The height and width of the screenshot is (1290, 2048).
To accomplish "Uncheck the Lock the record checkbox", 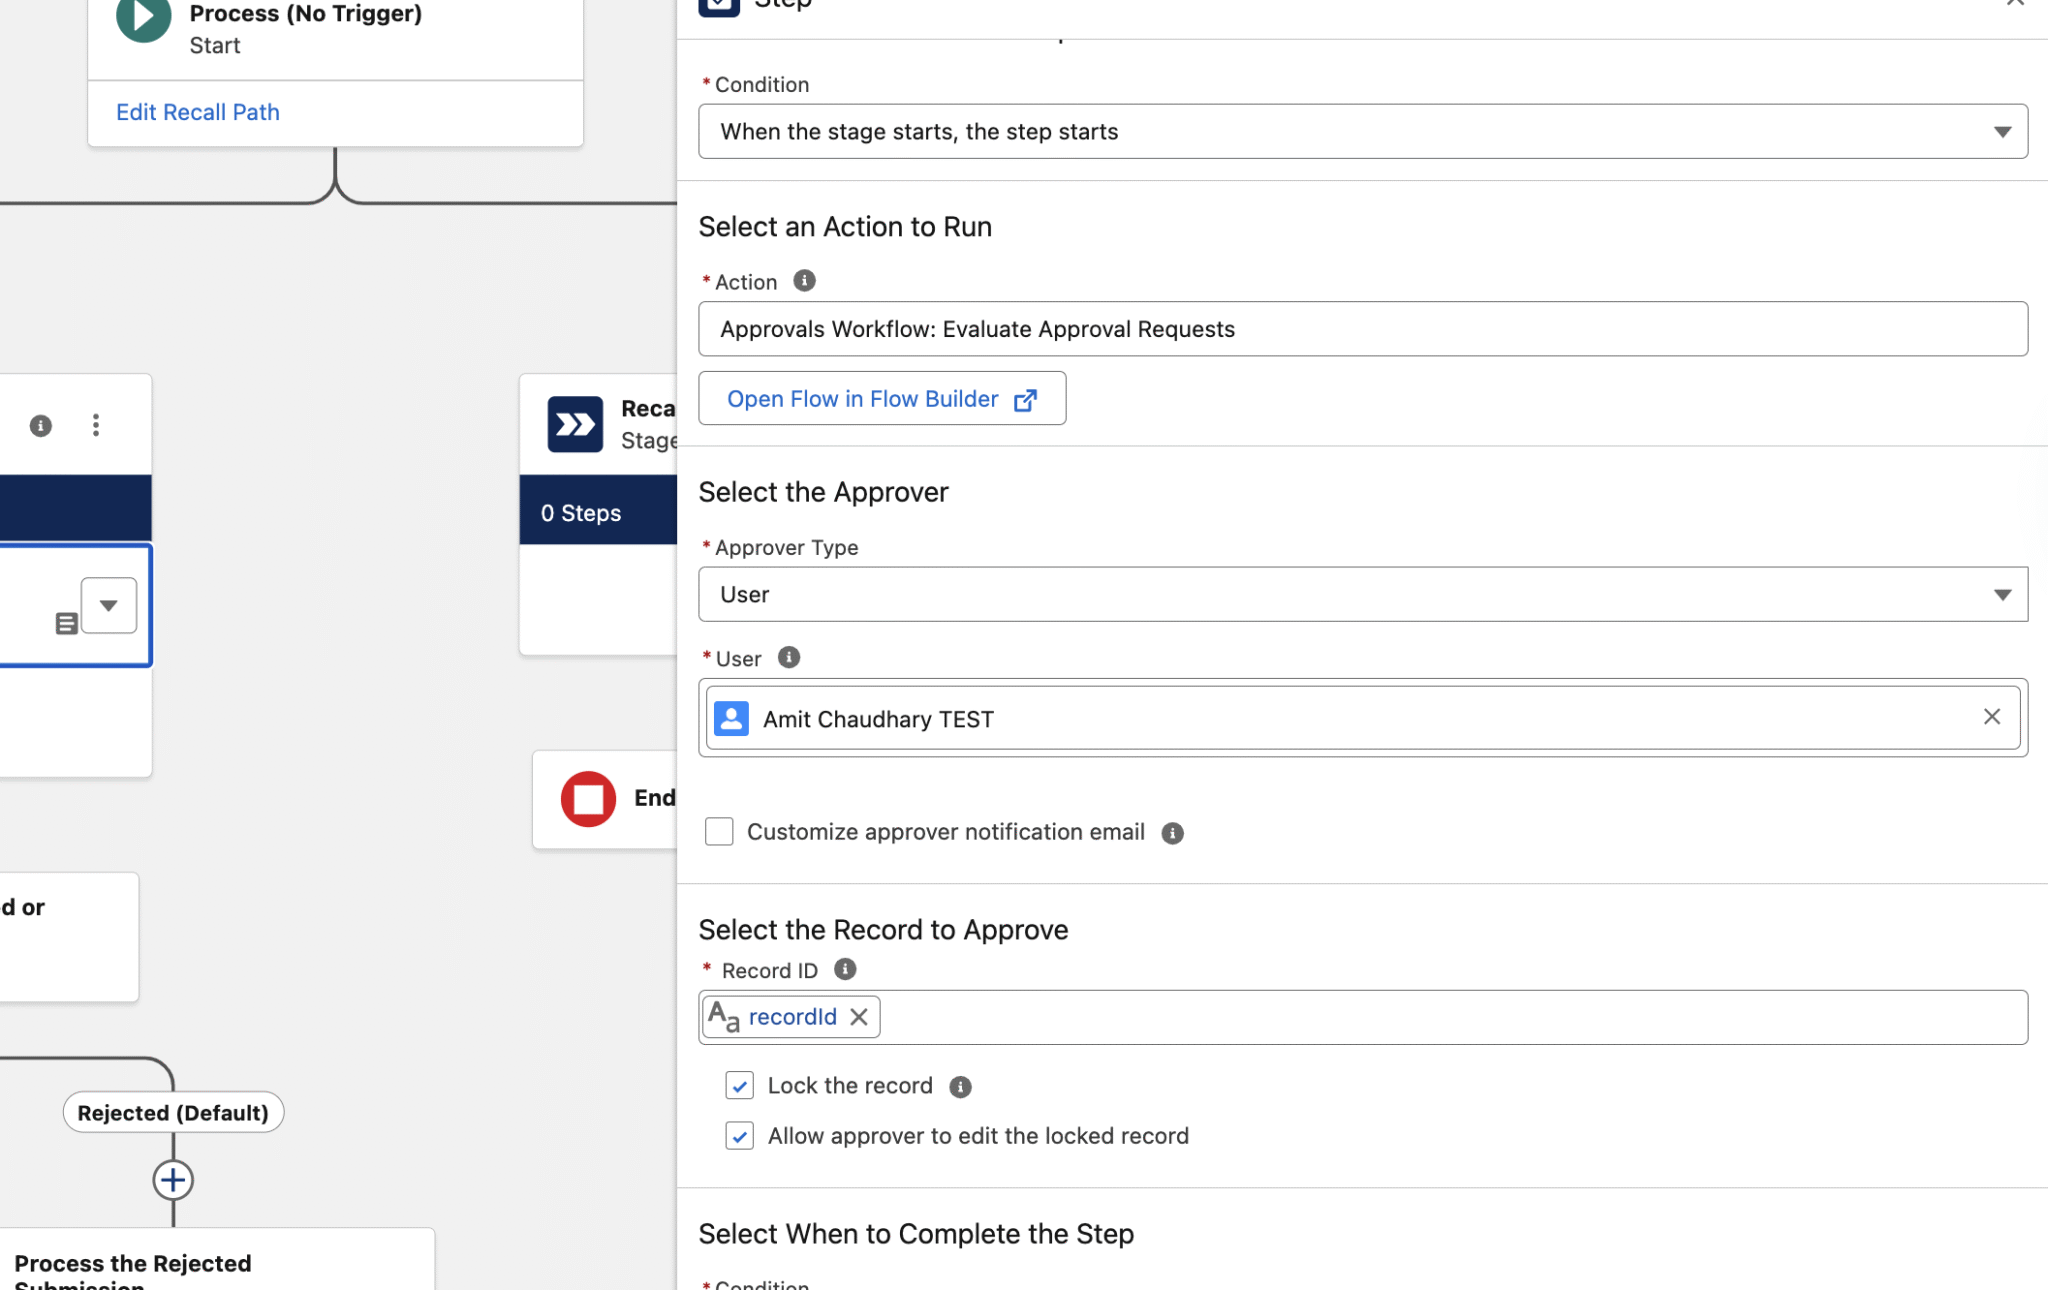I will [739, 1085].
